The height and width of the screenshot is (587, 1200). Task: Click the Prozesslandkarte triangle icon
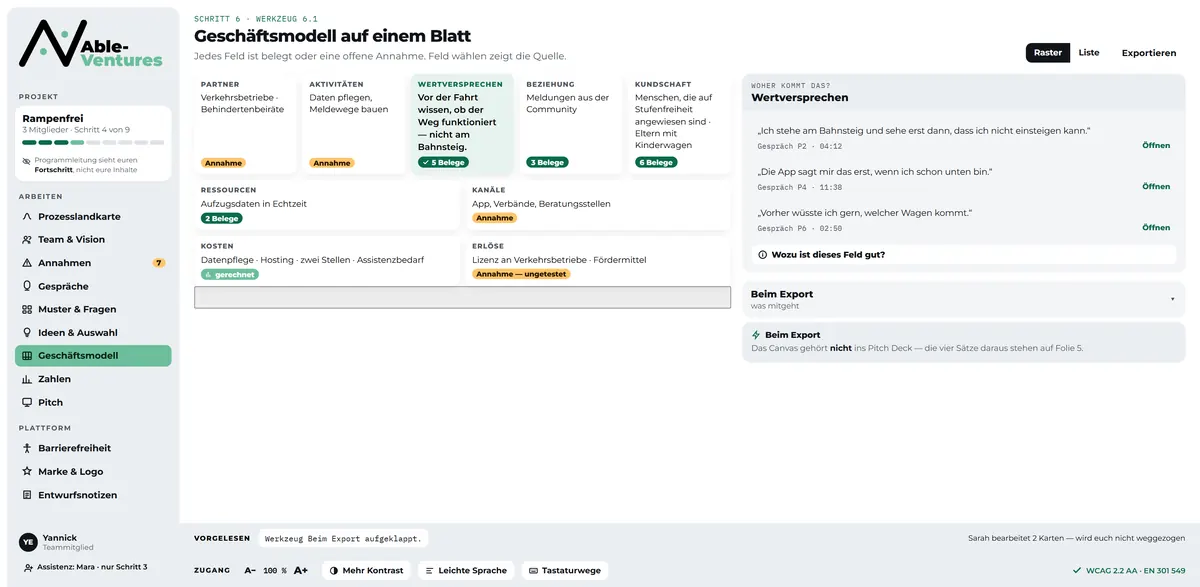pos(28,216)
